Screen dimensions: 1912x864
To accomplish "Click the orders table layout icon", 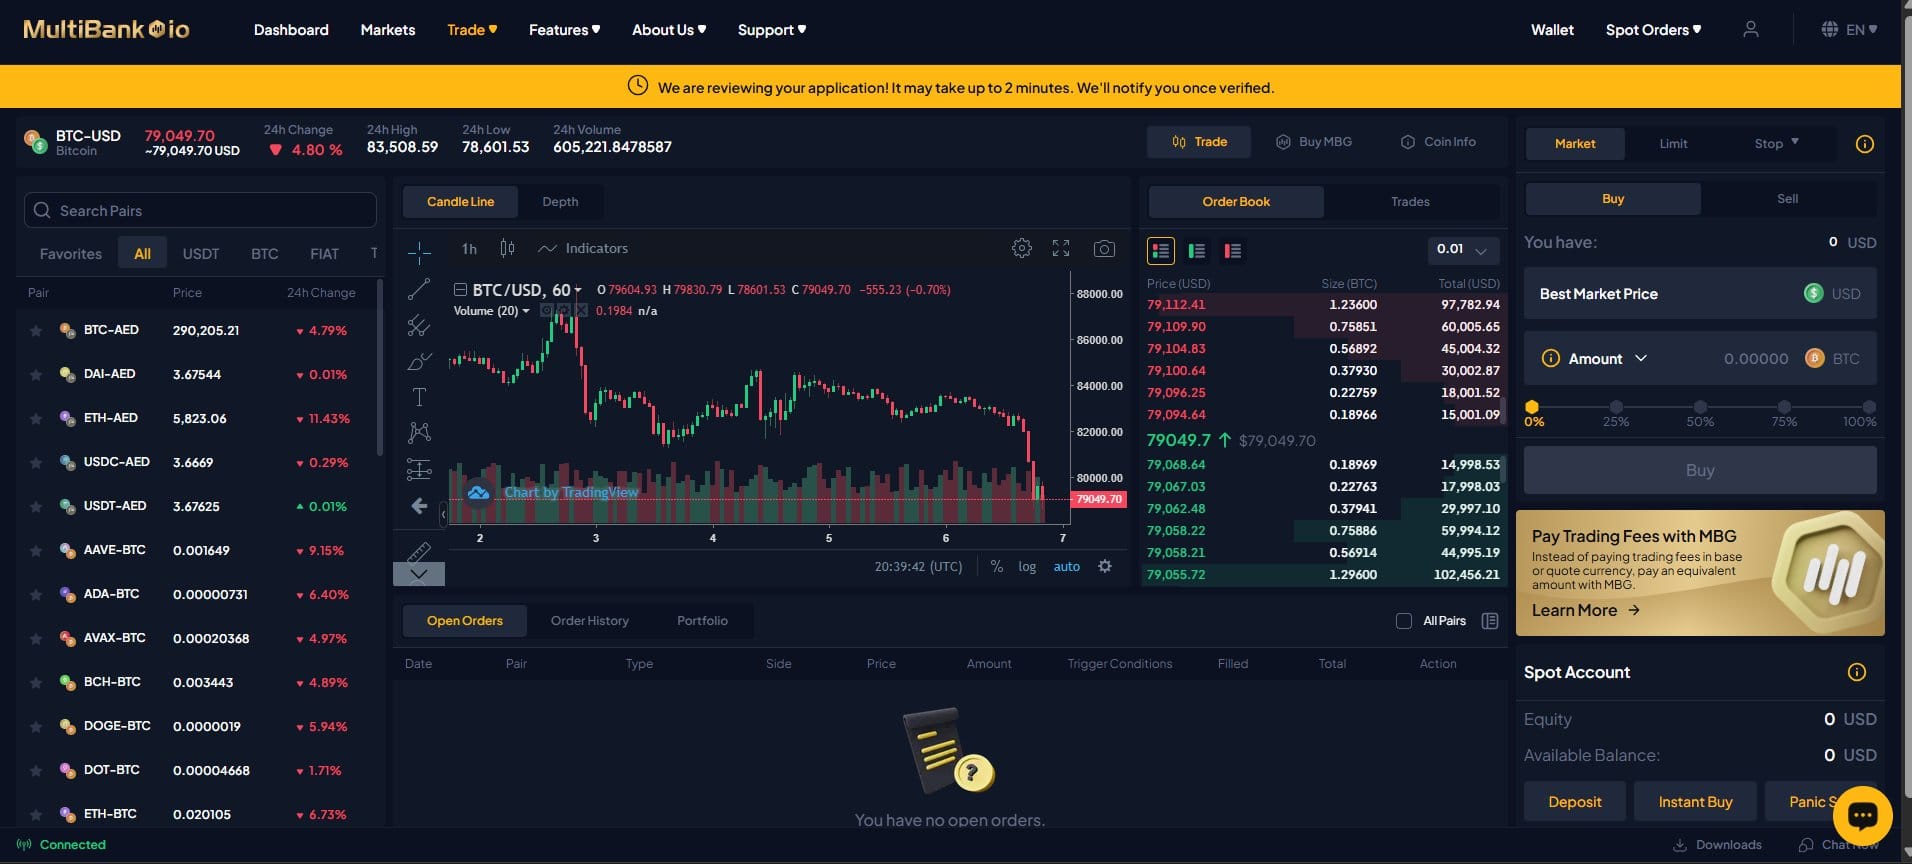I will pos(1490,621).
